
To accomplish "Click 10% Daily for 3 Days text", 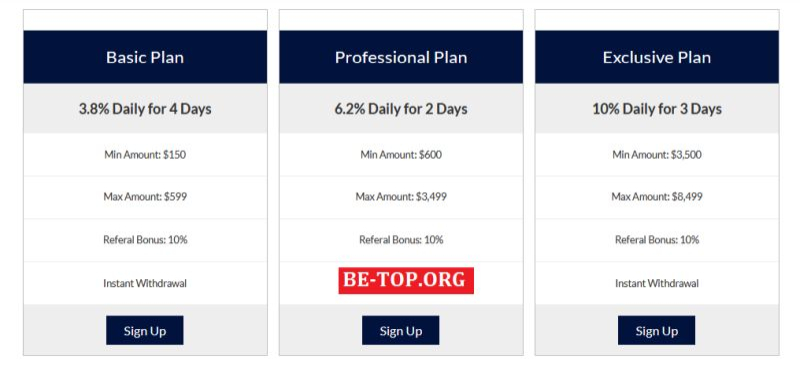I will pyautogui.click(x=657, y=109).
